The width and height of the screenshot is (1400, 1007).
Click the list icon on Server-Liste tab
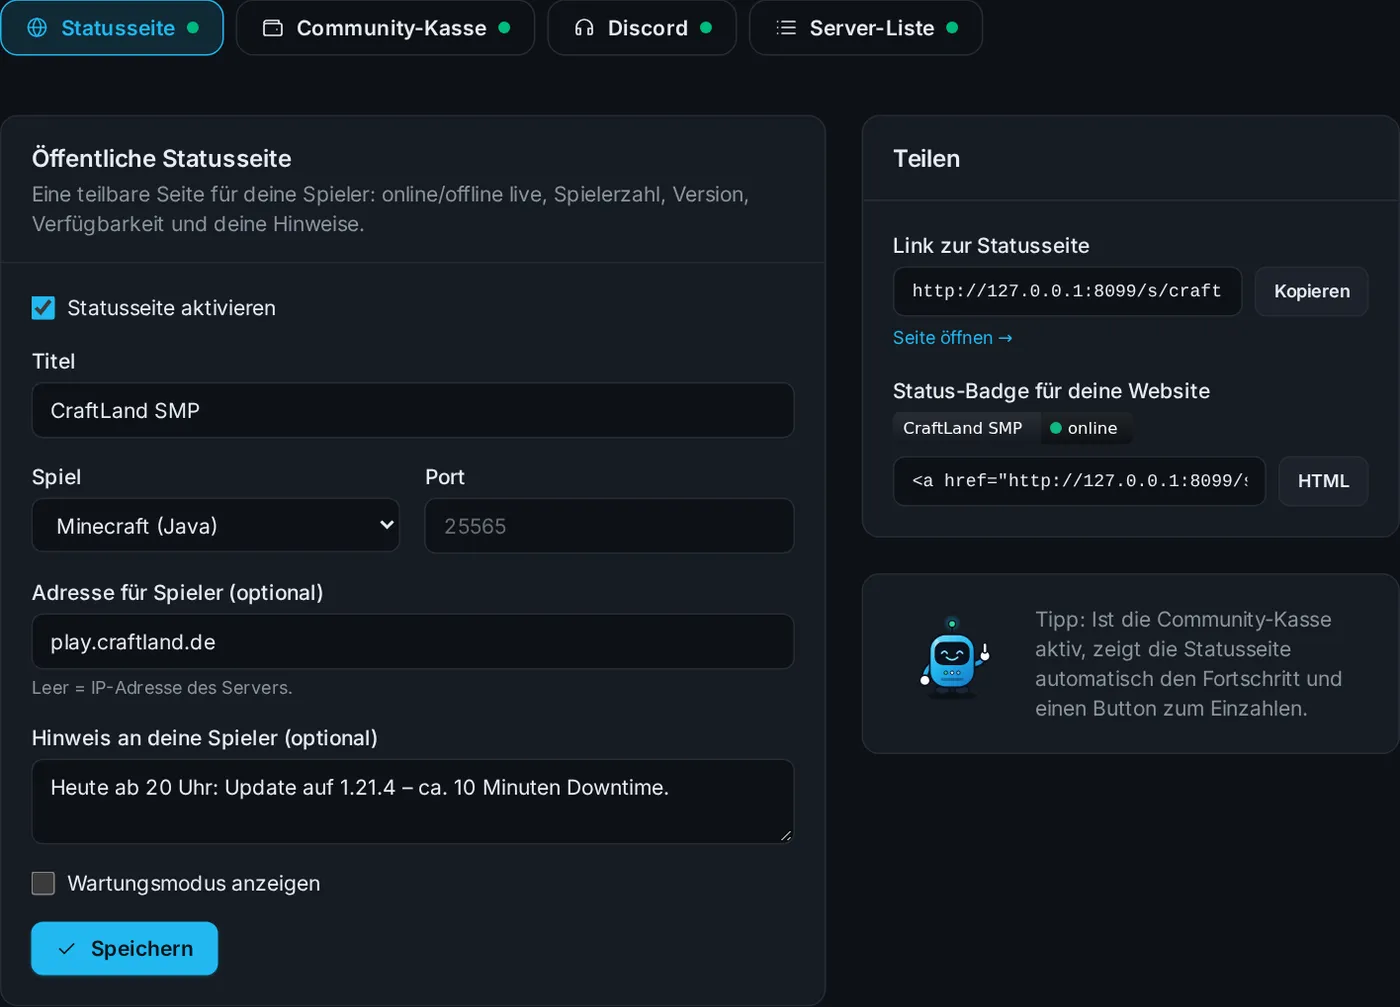pyautogui.click(x=786, y=28)
